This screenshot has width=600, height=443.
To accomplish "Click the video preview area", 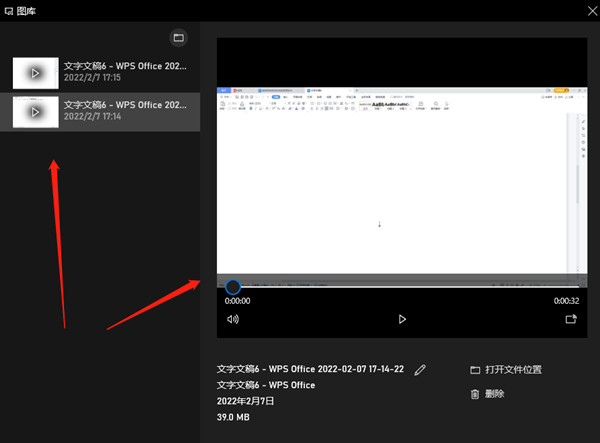I will coord(402,180).
